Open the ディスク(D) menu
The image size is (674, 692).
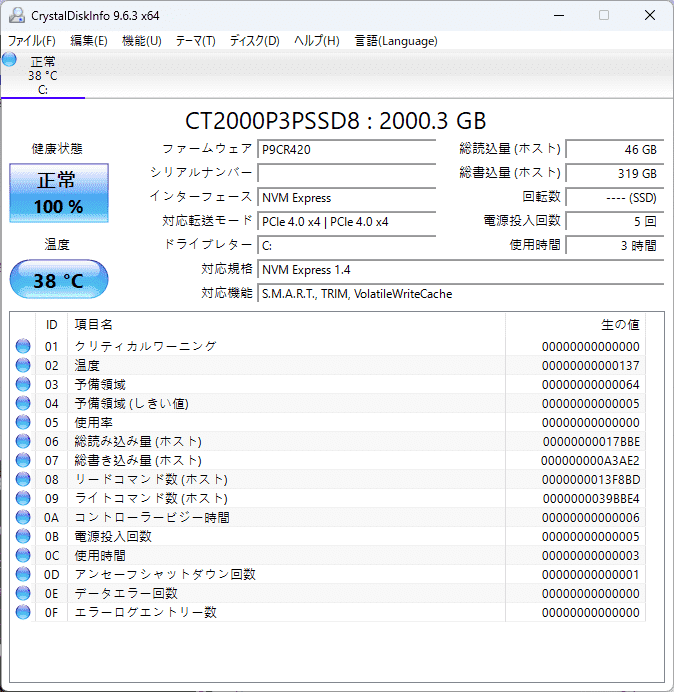tap(255, 41)
